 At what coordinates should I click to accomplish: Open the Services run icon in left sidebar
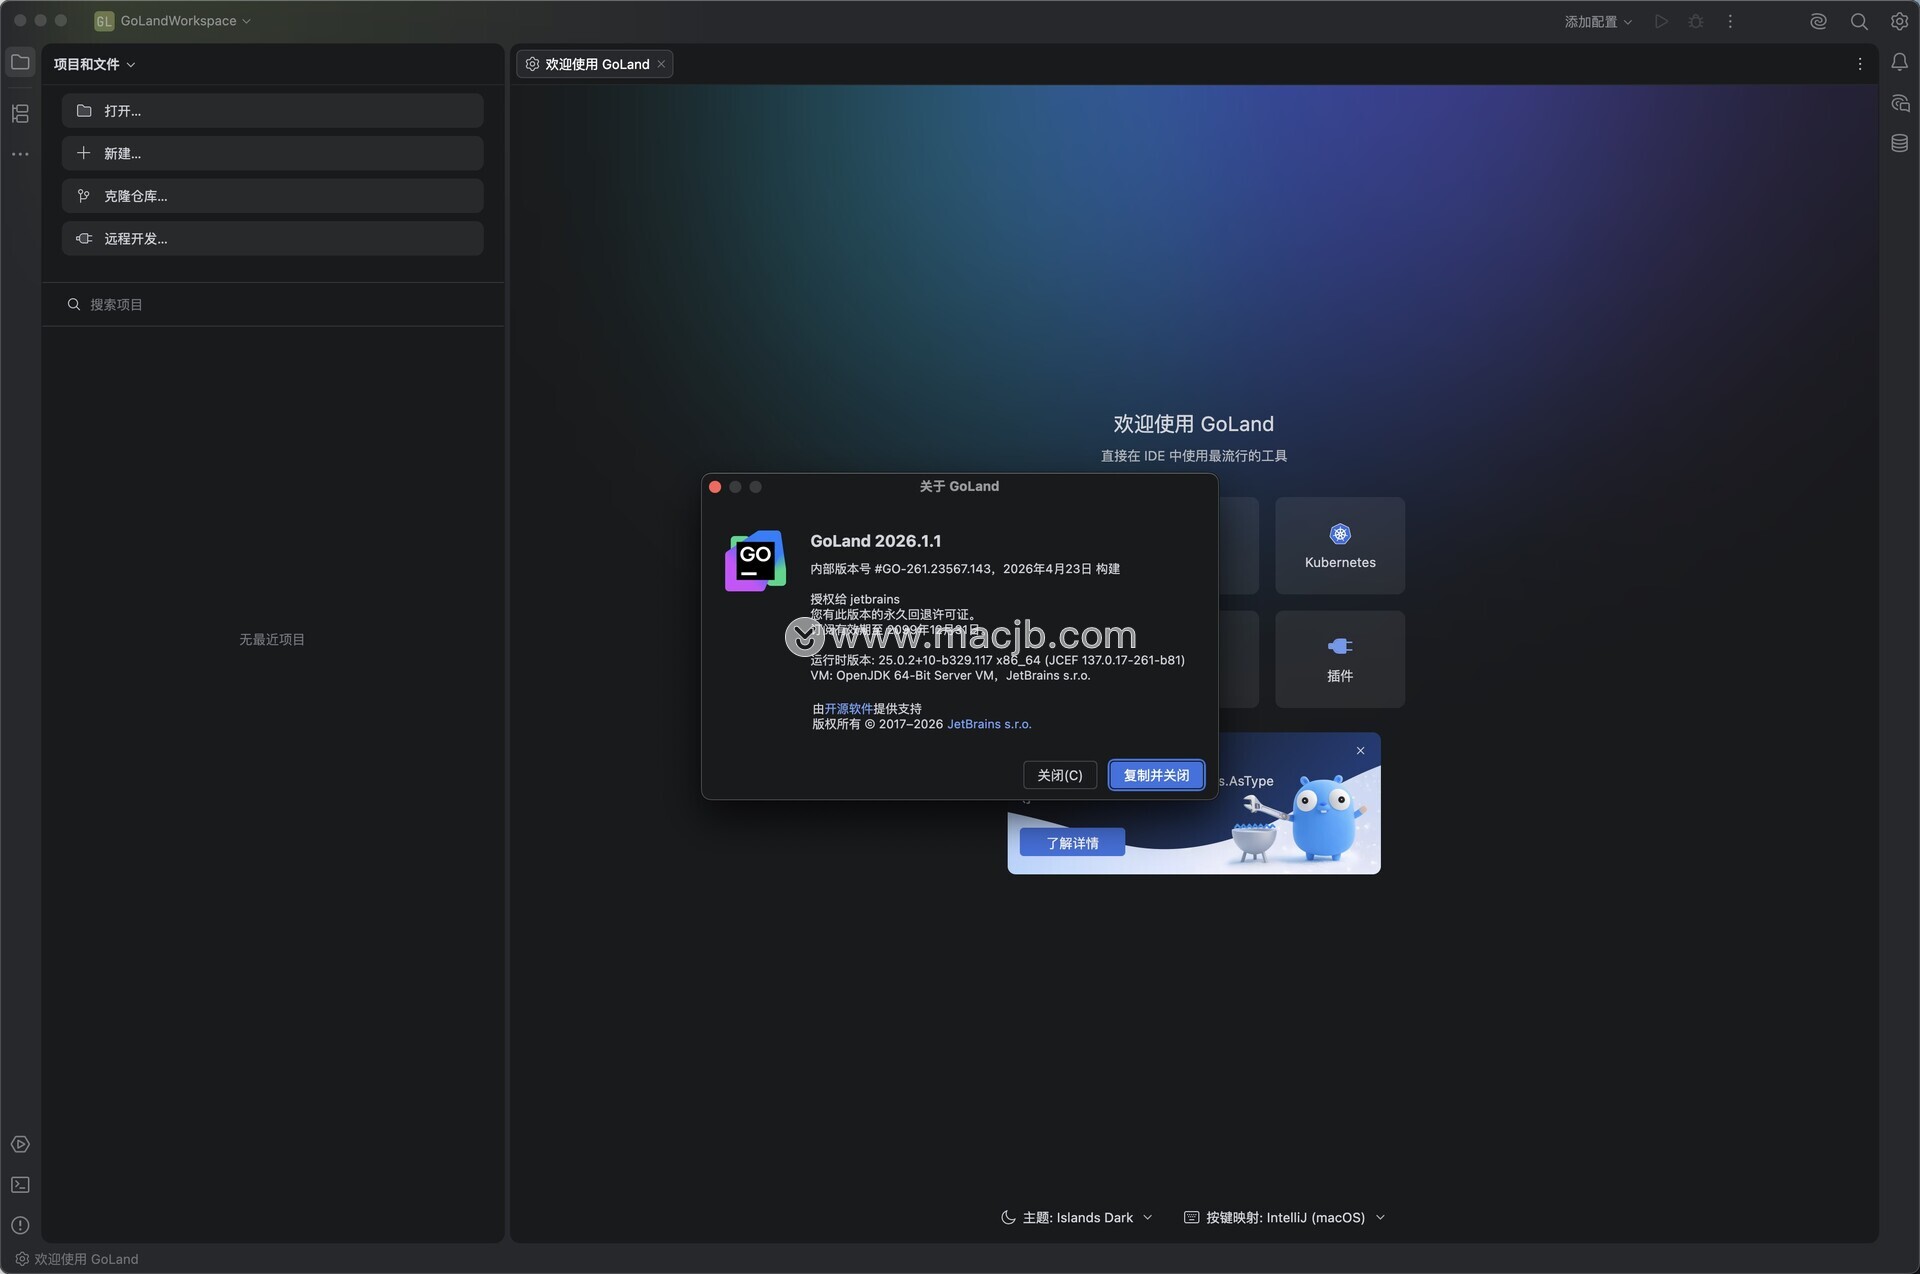(20, 1144)
